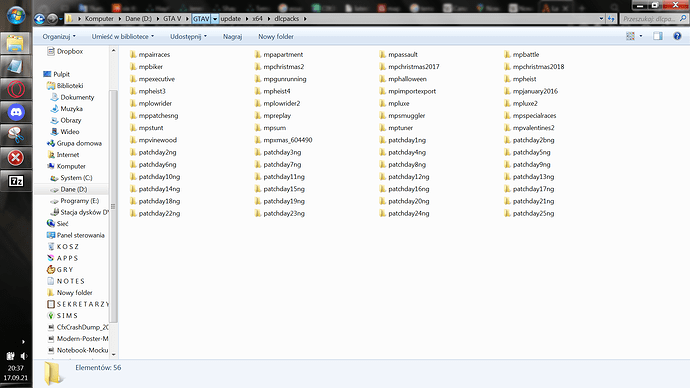Click the Nagraj toolbar button
The image size is (690, 388).
pos(232,37)
